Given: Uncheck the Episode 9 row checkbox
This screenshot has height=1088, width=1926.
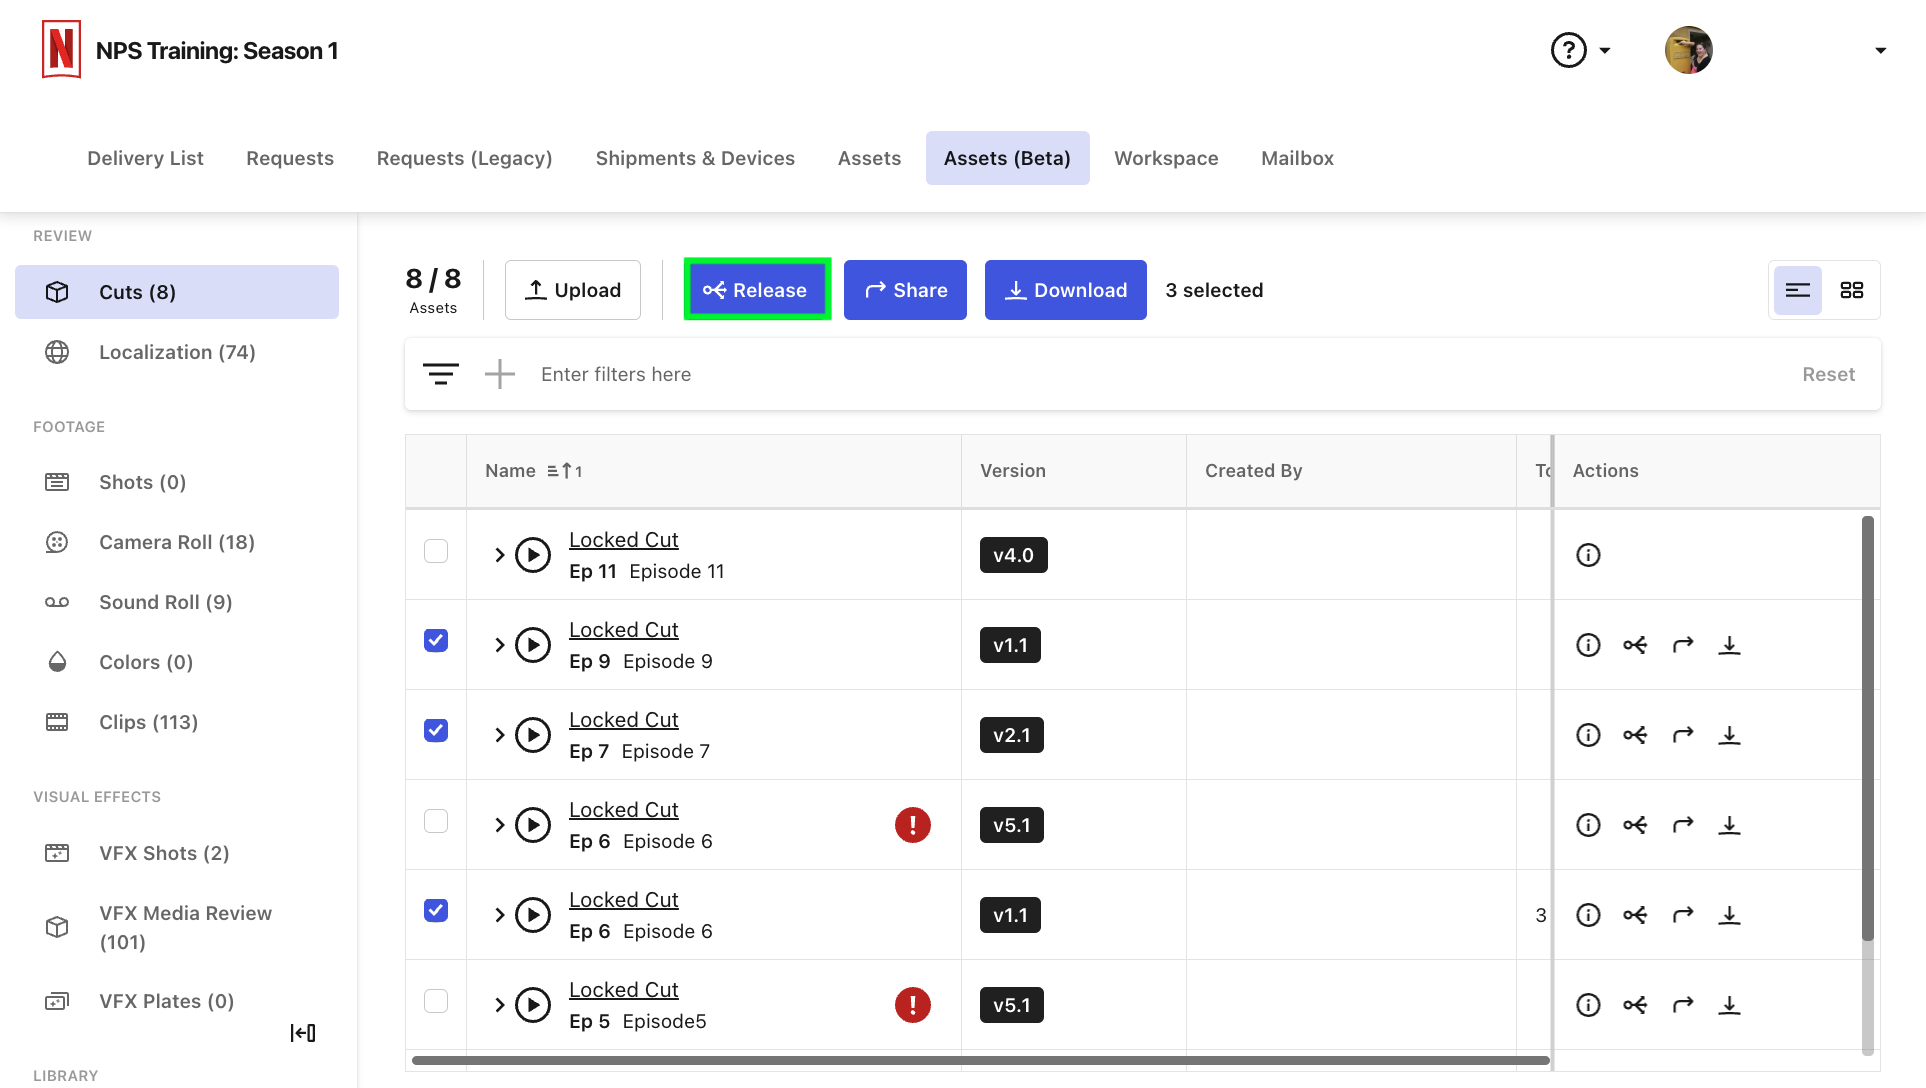Looking at the screenshot, I should point(436,640).
